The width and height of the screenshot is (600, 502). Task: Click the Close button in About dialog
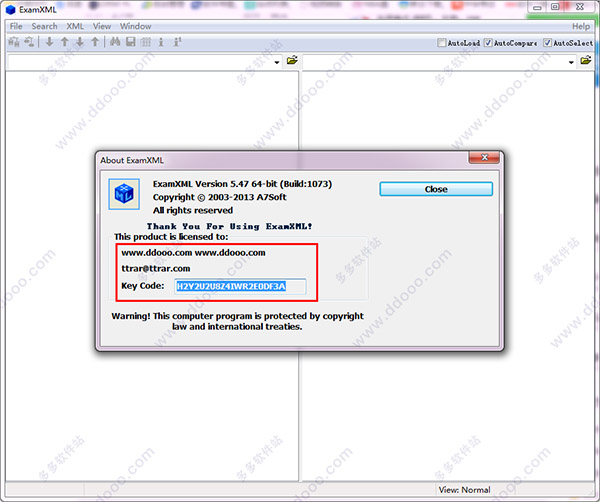(x=436, y=189)
